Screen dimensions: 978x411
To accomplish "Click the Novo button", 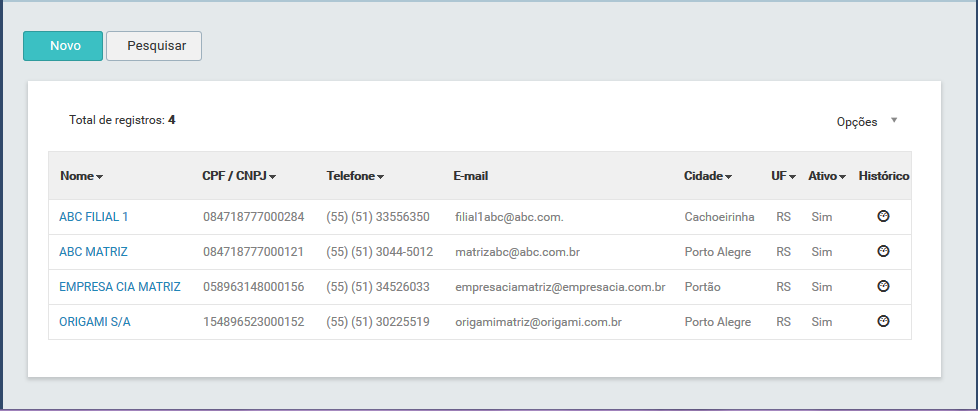I will (62, 46).
